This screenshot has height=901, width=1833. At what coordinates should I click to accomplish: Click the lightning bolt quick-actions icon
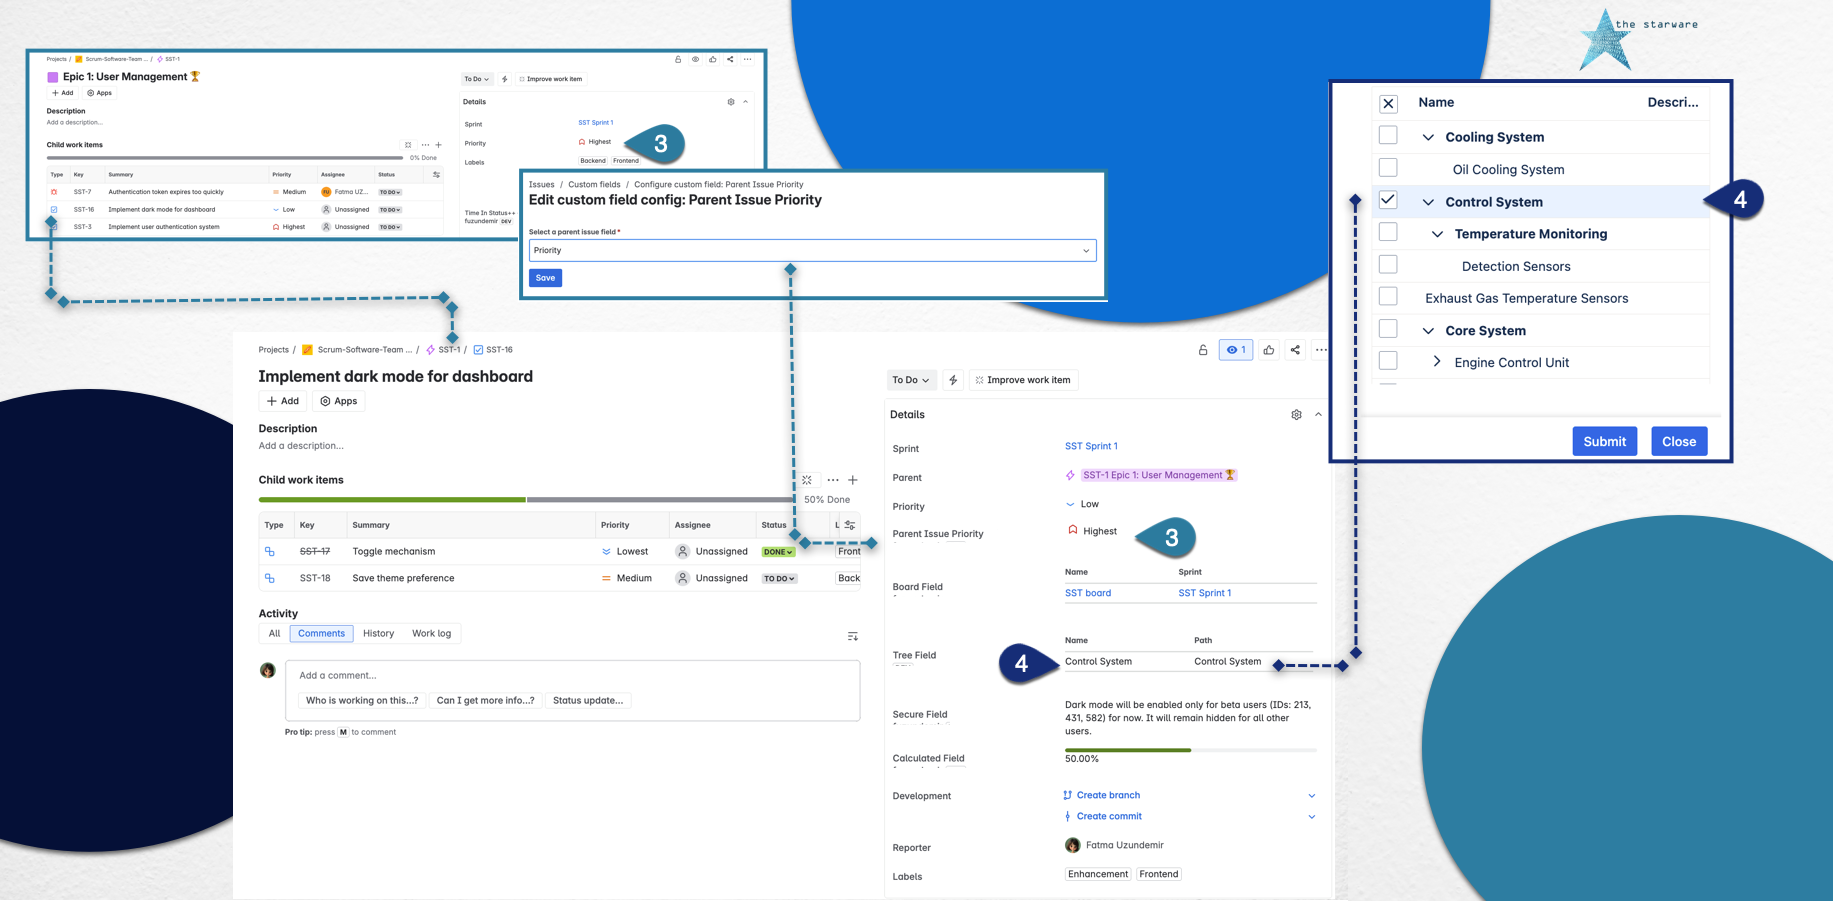click(x=952, y=380)
